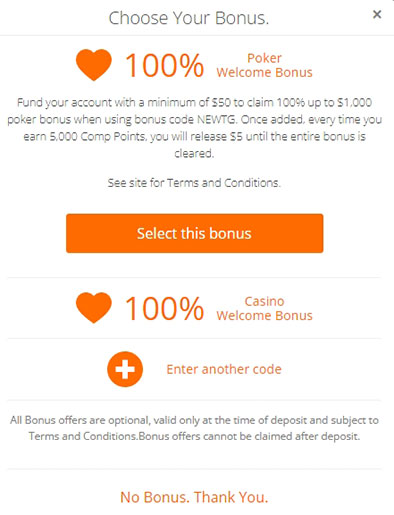
Task: Click the word 'cleared.' ending poker description
Action: (x=194, y=153)
